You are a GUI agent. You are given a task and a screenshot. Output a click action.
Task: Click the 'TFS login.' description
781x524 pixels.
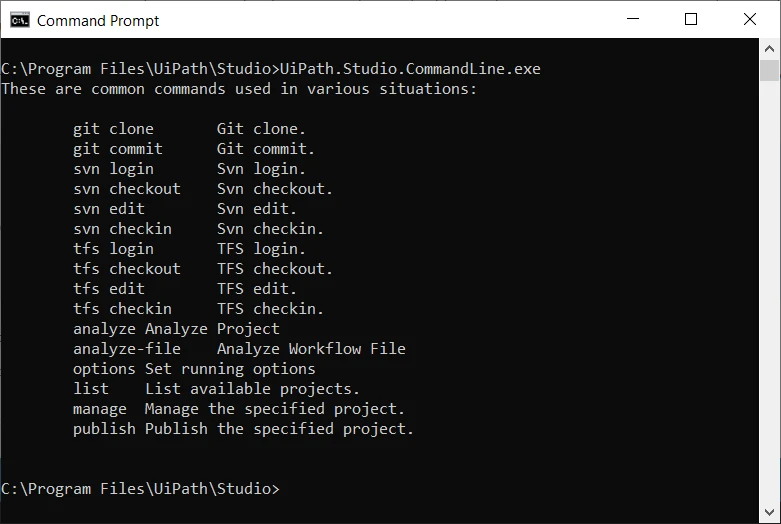(261, 249)
